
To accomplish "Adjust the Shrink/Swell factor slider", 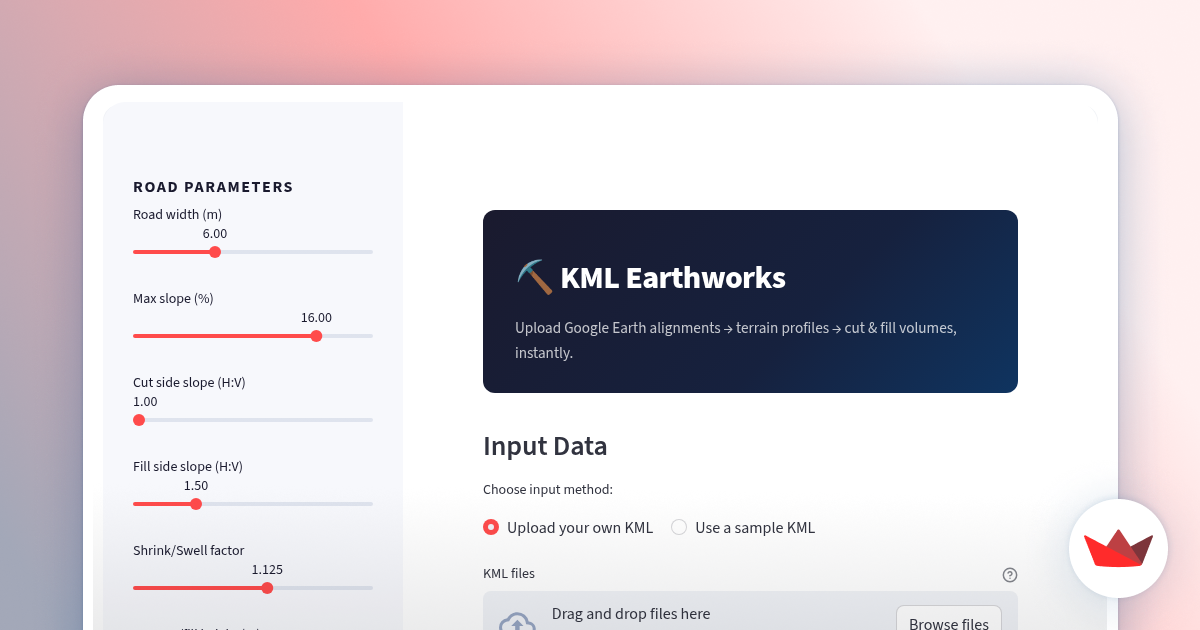I will 265,588.
